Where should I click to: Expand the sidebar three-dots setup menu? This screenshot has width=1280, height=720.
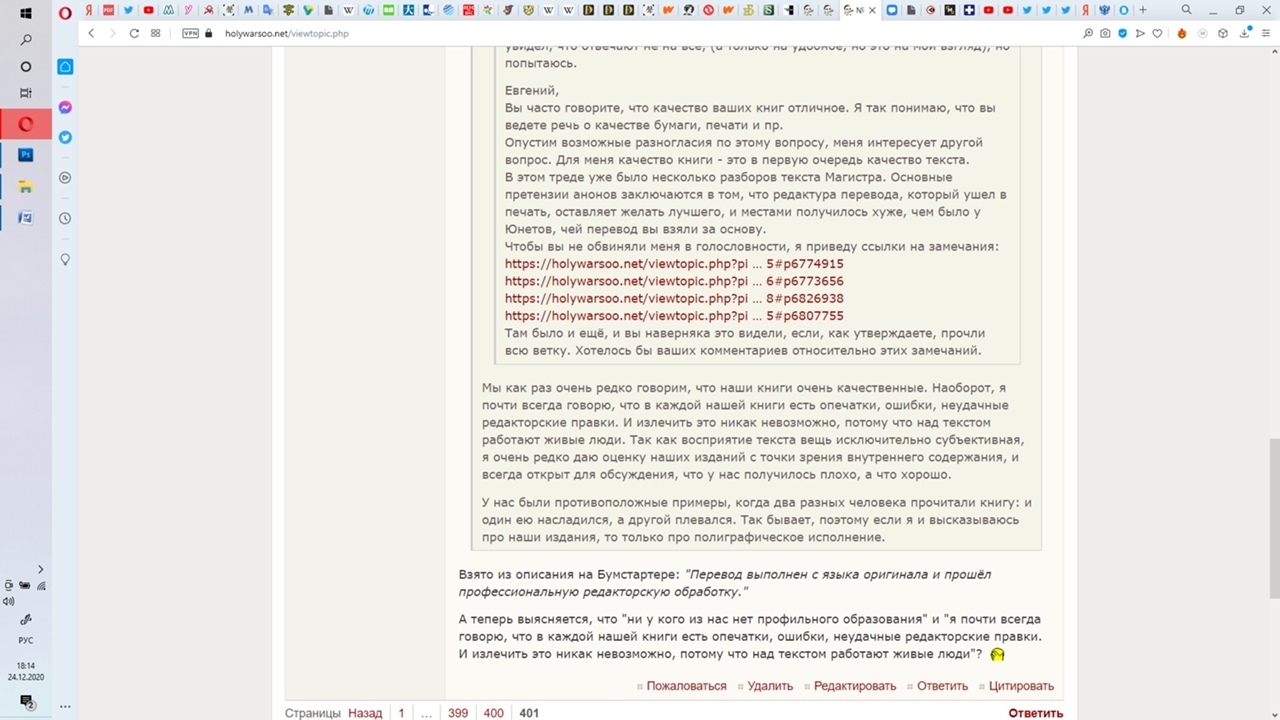[x=65, y=706]
